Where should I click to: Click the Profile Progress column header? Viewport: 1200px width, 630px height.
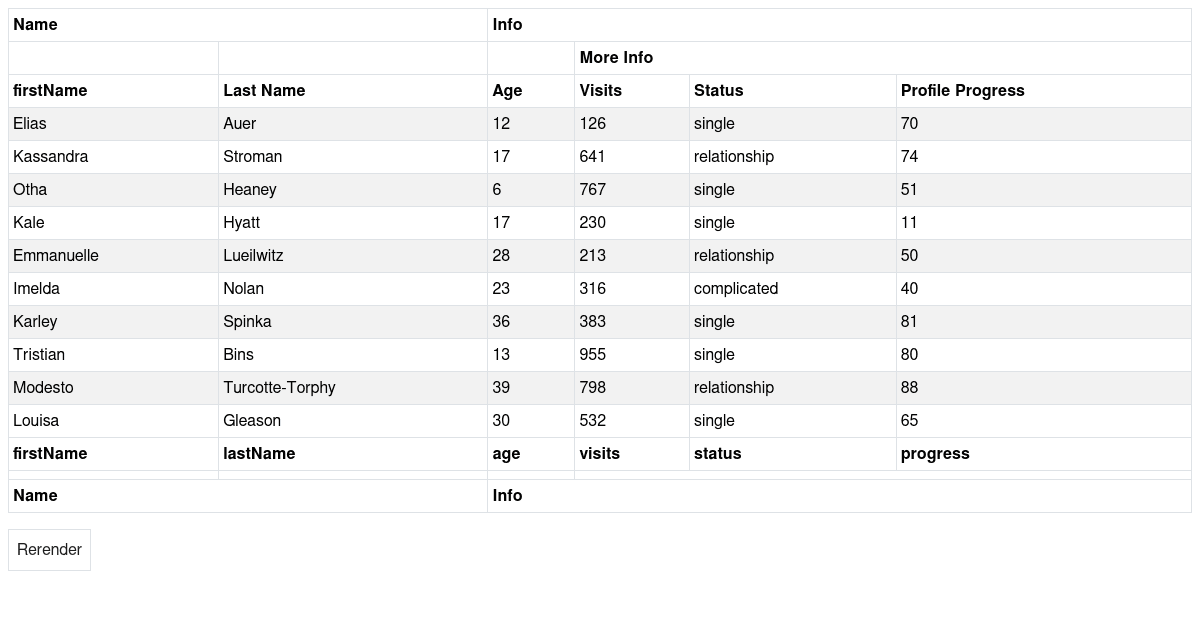(x=1044, y=91)
